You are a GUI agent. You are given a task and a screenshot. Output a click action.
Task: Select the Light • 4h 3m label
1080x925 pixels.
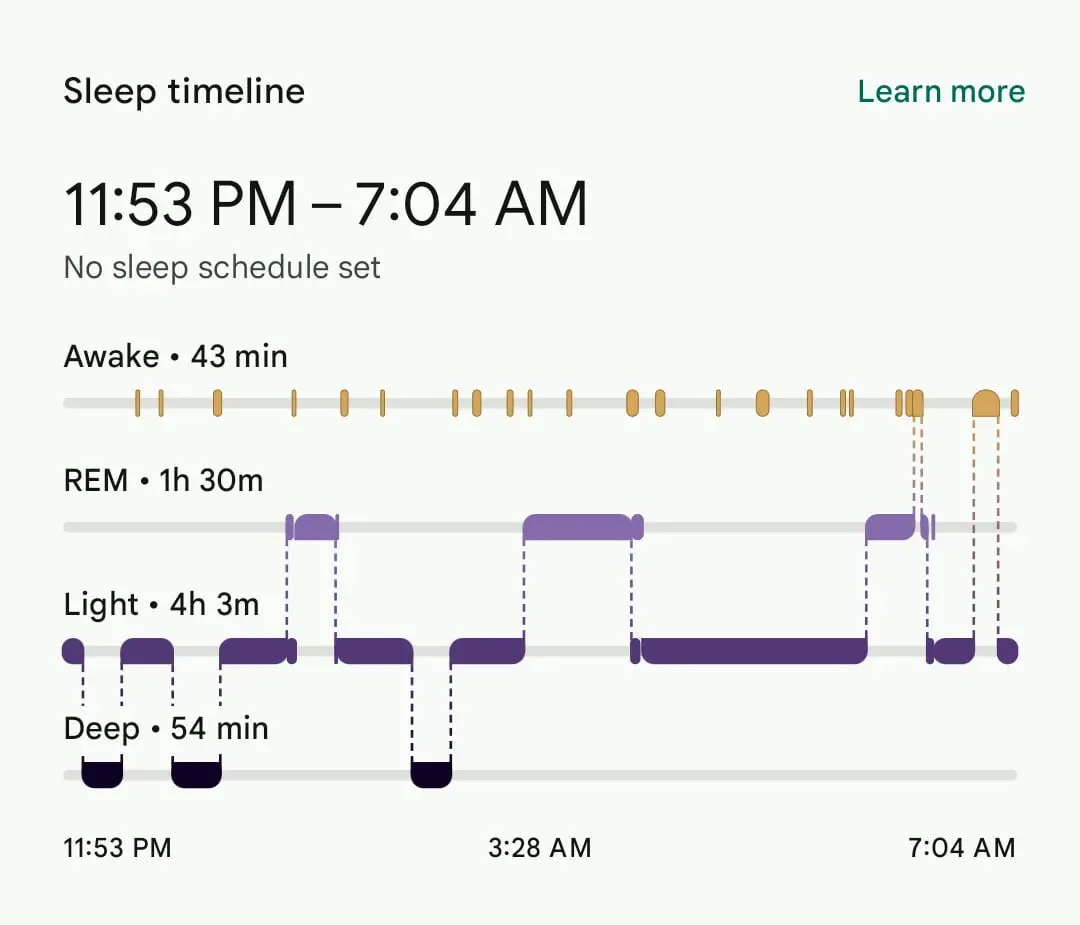click(x=162, y=604)
